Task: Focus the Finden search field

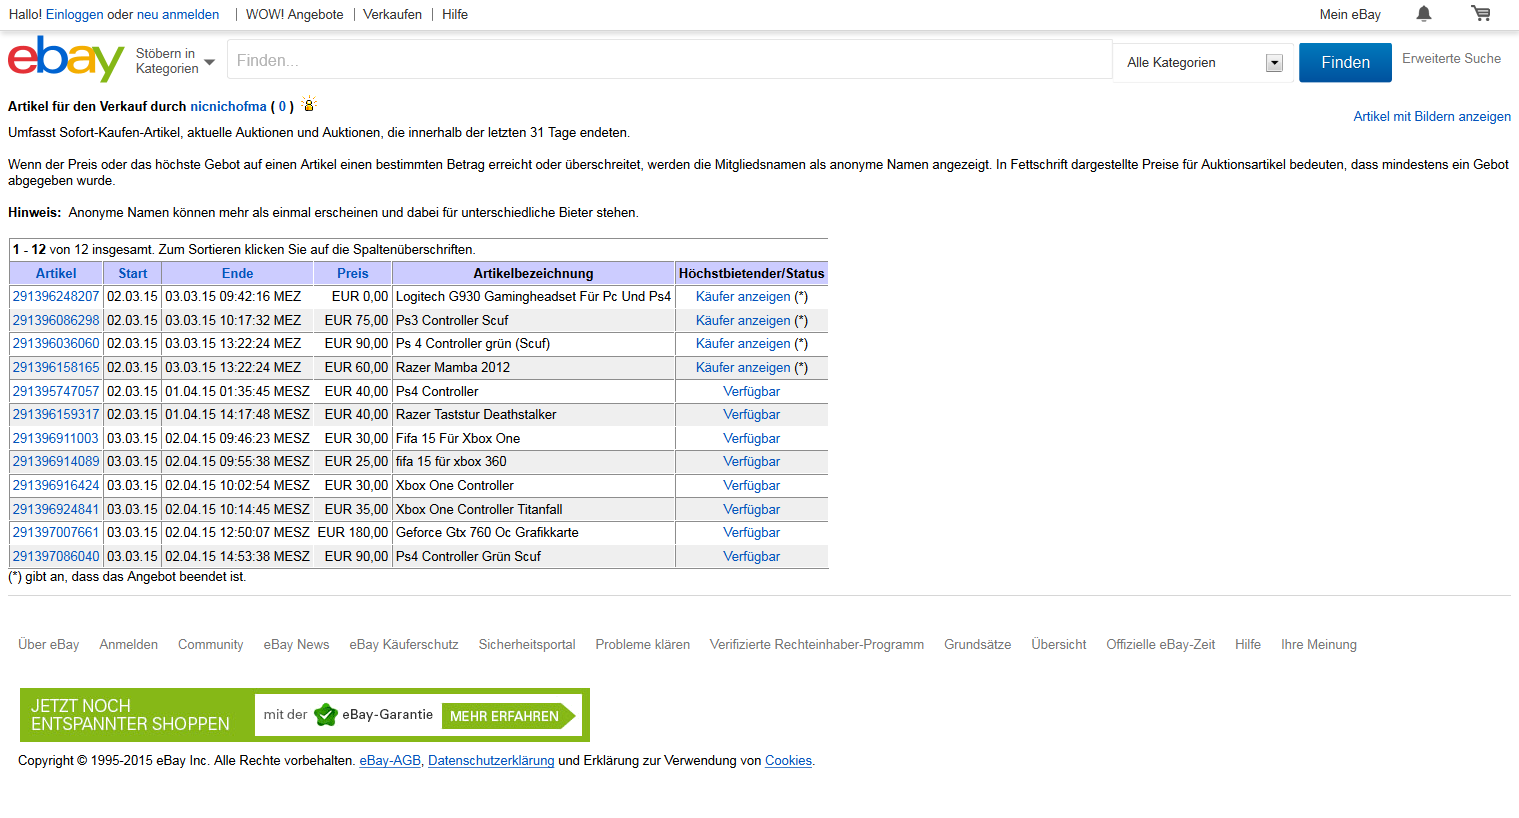Action: click(x=669, y=60)
